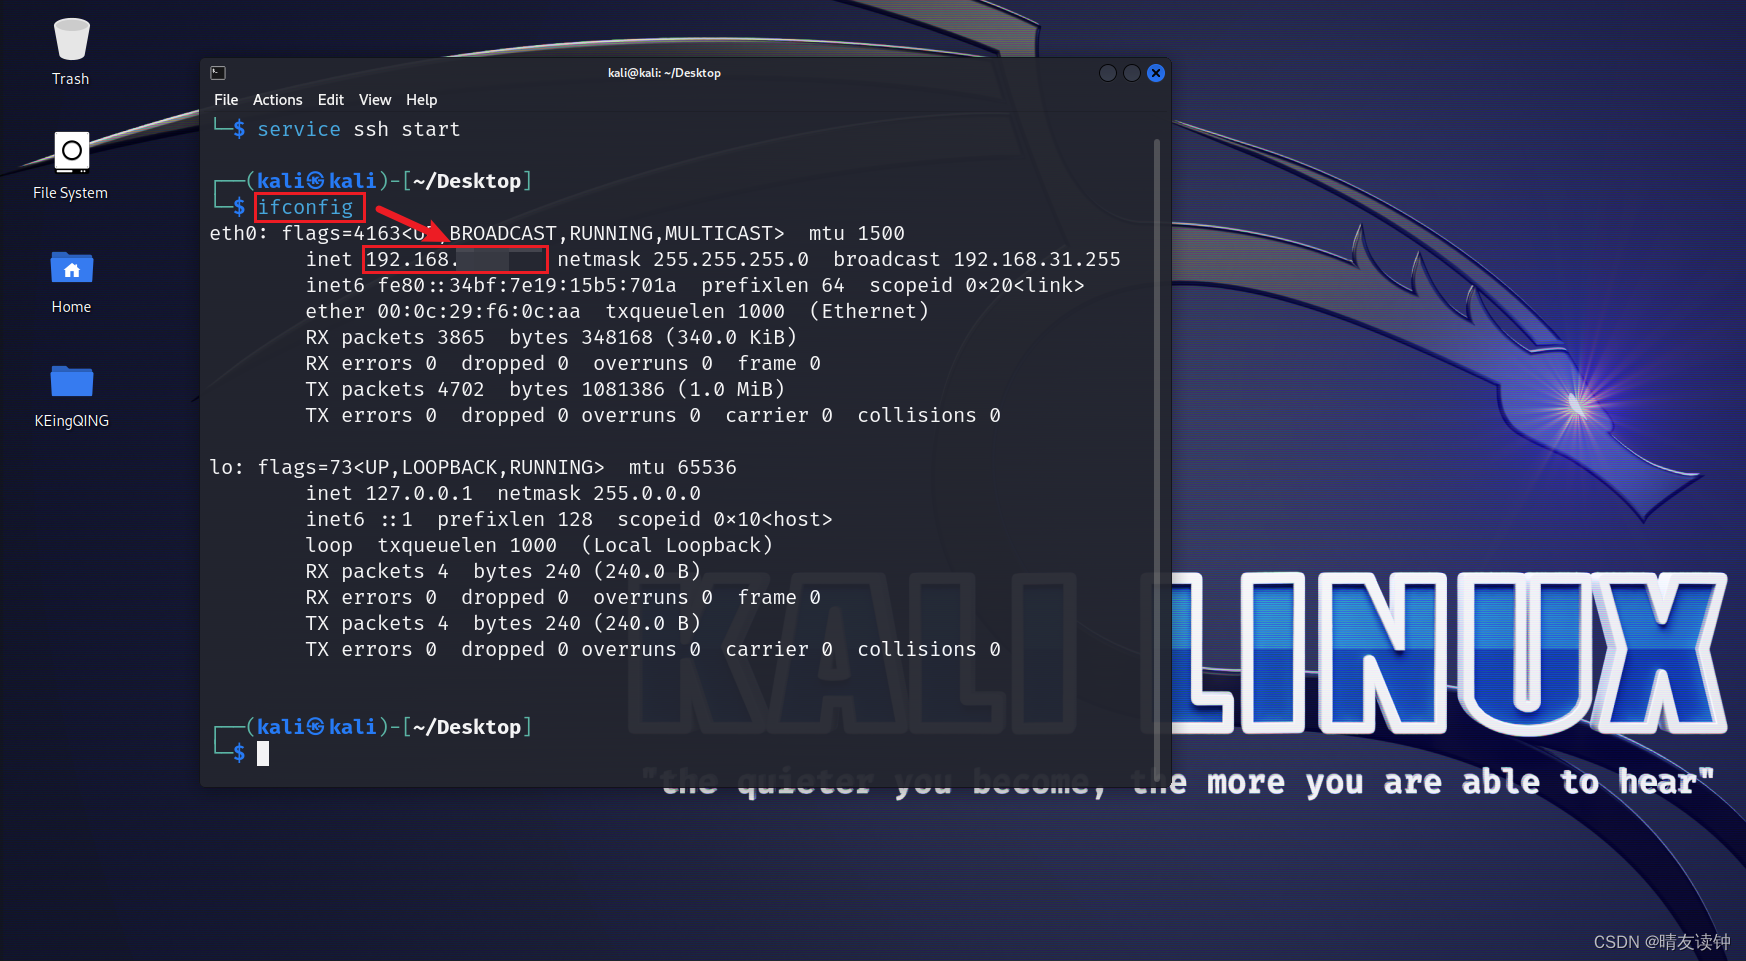1746x961 pixels.
Task: Close the terminal window
Action: pos(1156,73)
